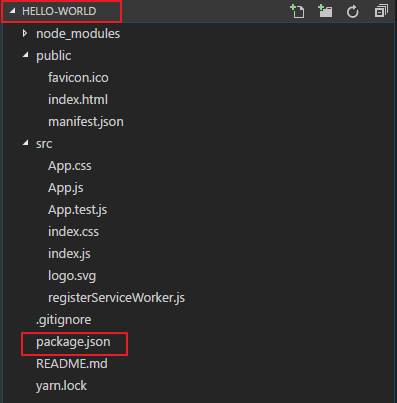Viewport: 397px width, 403px height.
Task: Open App.css file
Action: click(70, 166)
